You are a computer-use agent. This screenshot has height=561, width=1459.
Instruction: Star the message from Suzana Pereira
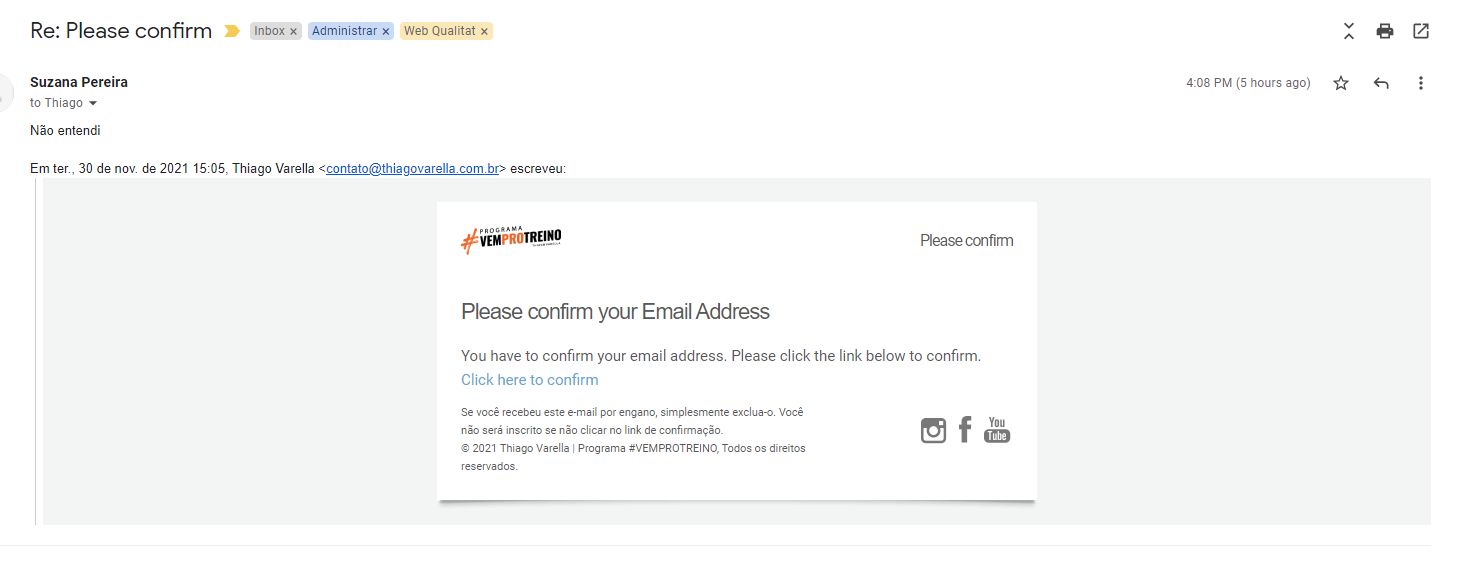pos(1341,83)
